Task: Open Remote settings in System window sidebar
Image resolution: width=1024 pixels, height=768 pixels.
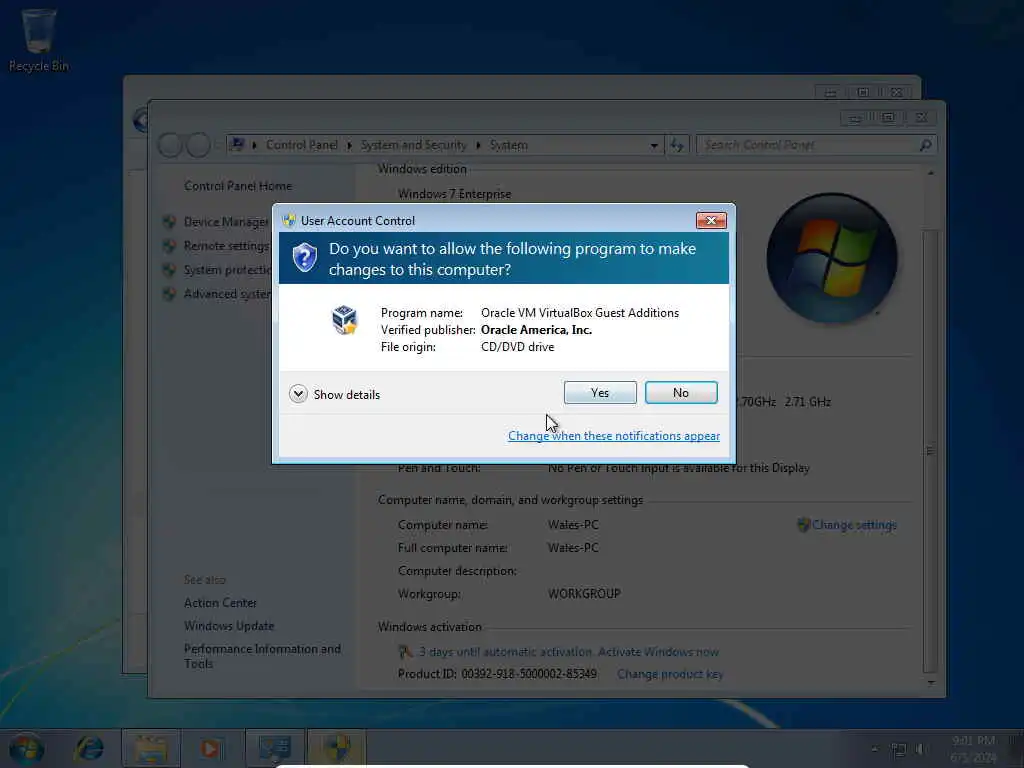Action: tap(226, 246)
